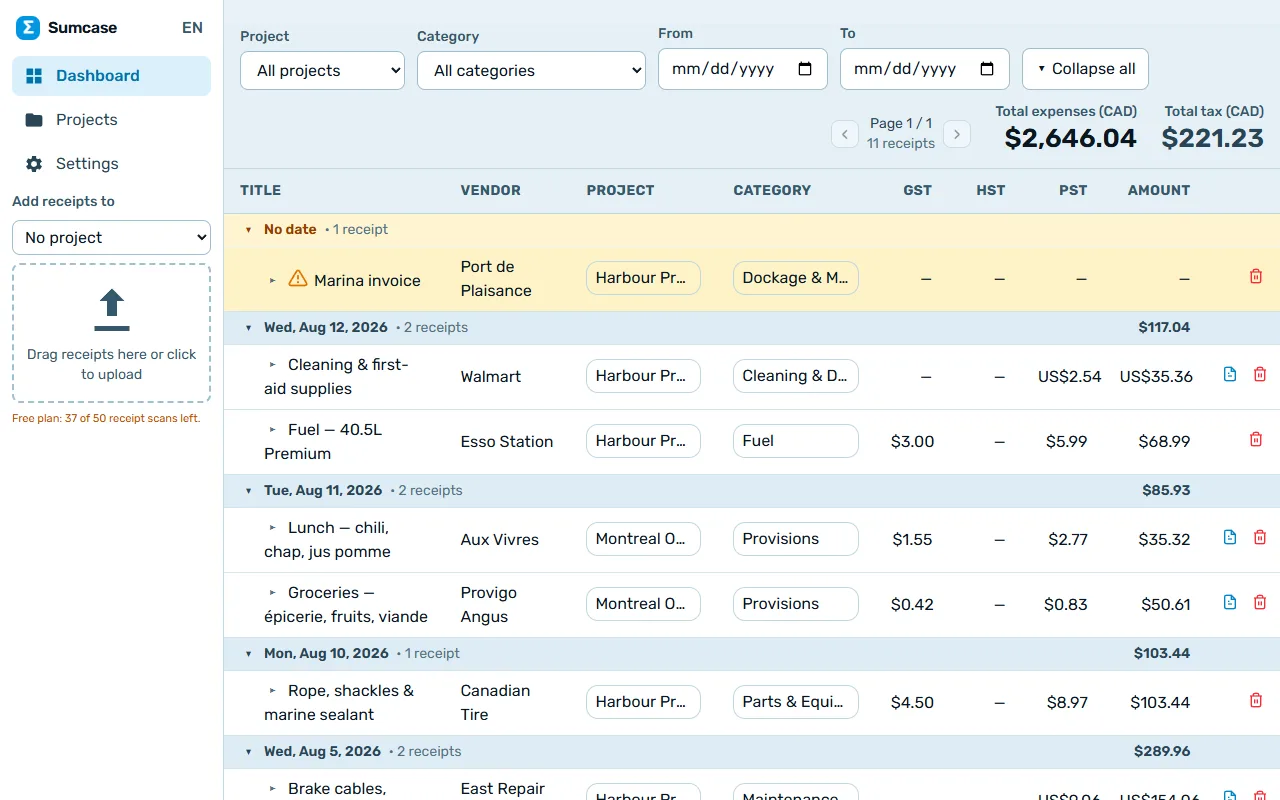1280x800 pixels.
Task: Open attached document for Walmart receipt
Action: pyautogui.click(x=1230, y=374)
